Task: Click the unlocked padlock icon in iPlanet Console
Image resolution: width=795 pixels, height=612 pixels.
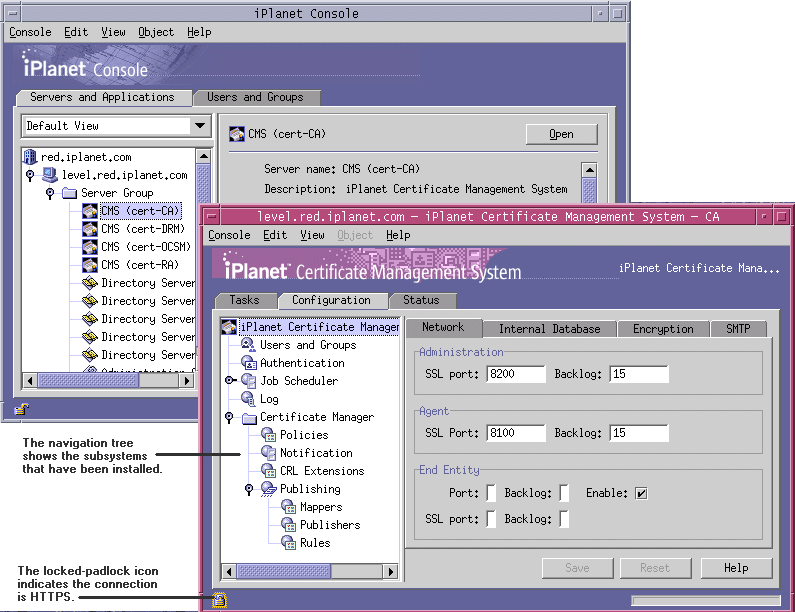Action: click(21, 409)
